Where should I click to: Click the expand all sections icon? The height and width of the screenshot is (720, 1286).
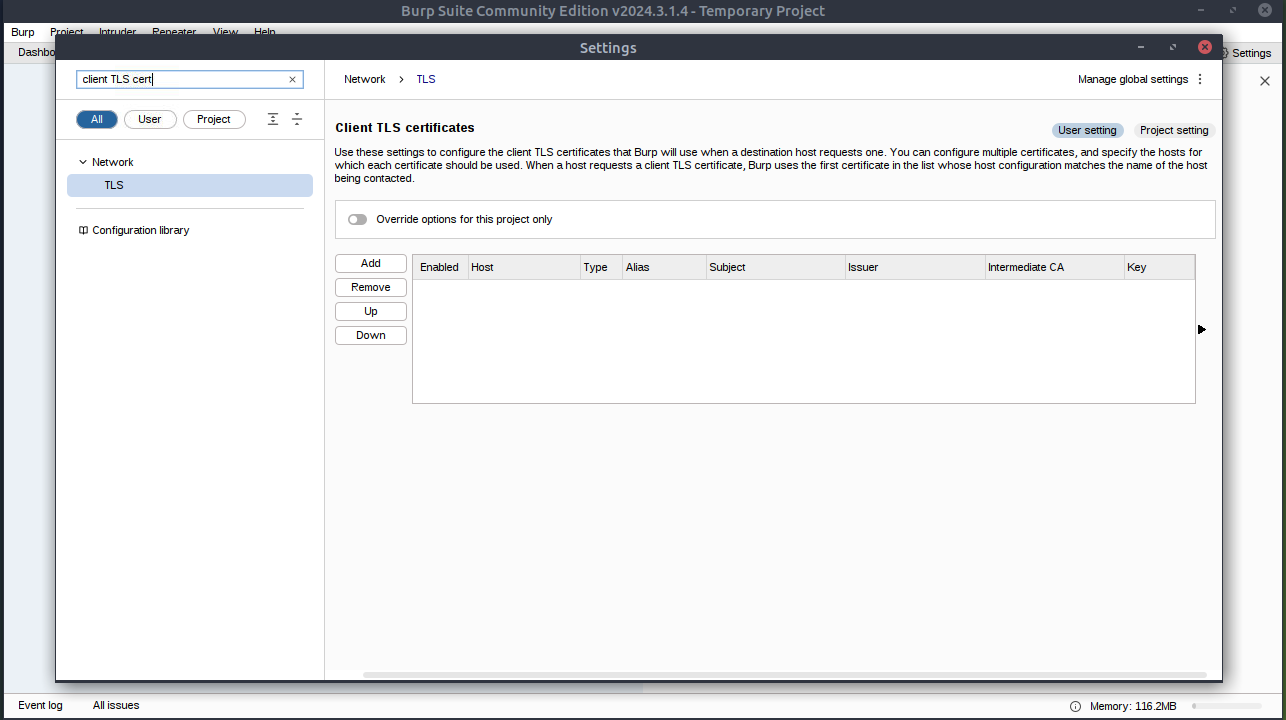[273, 119]
